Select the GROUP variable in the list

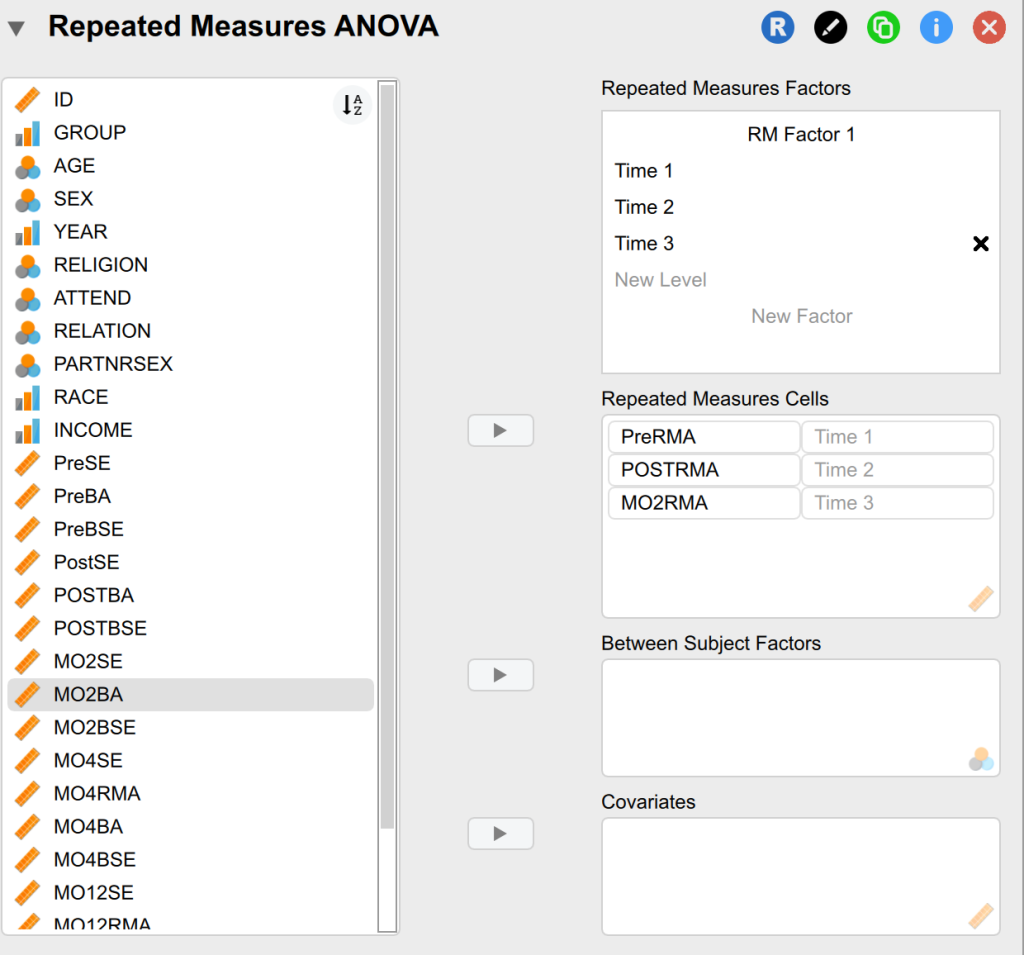[x=92, y=132]
